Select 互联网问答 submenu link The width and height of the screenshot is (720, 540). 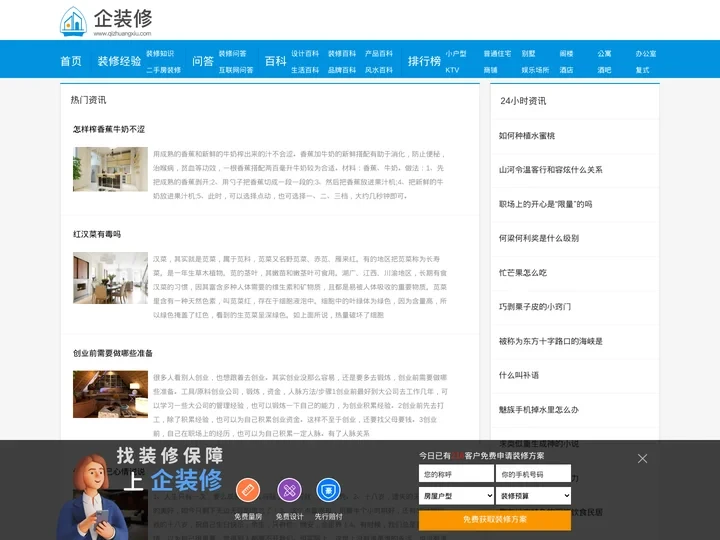coord(236,70)
